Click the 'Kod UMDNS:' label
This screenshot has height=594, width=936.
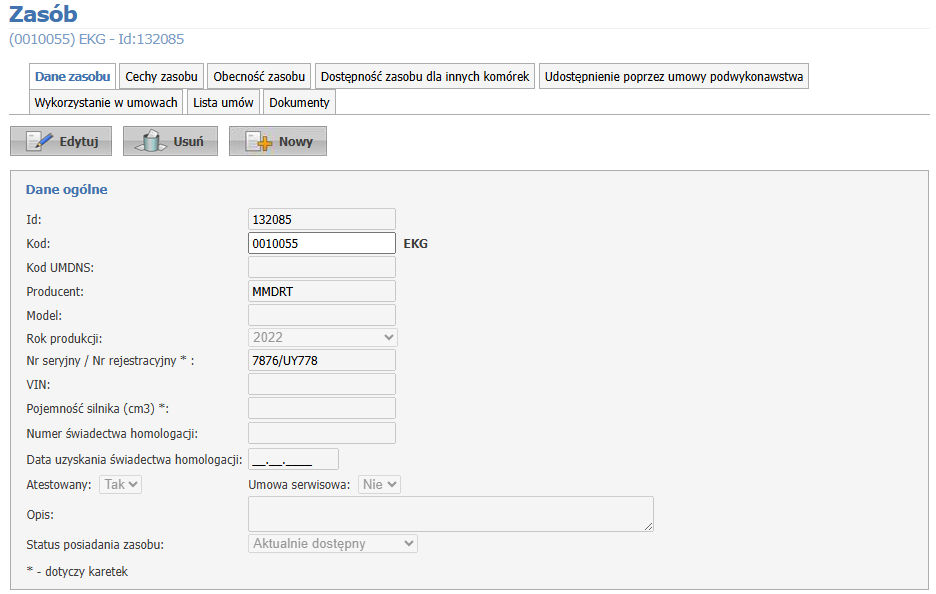[x=60, y=267]
